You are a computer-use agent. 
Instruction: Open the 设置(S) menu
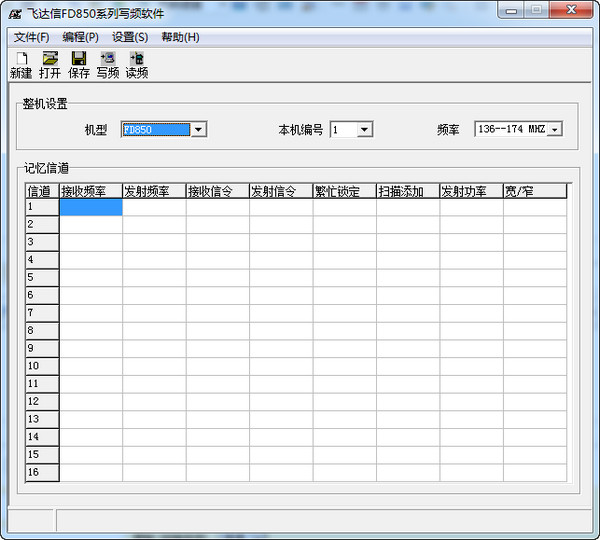coord(130,38)
